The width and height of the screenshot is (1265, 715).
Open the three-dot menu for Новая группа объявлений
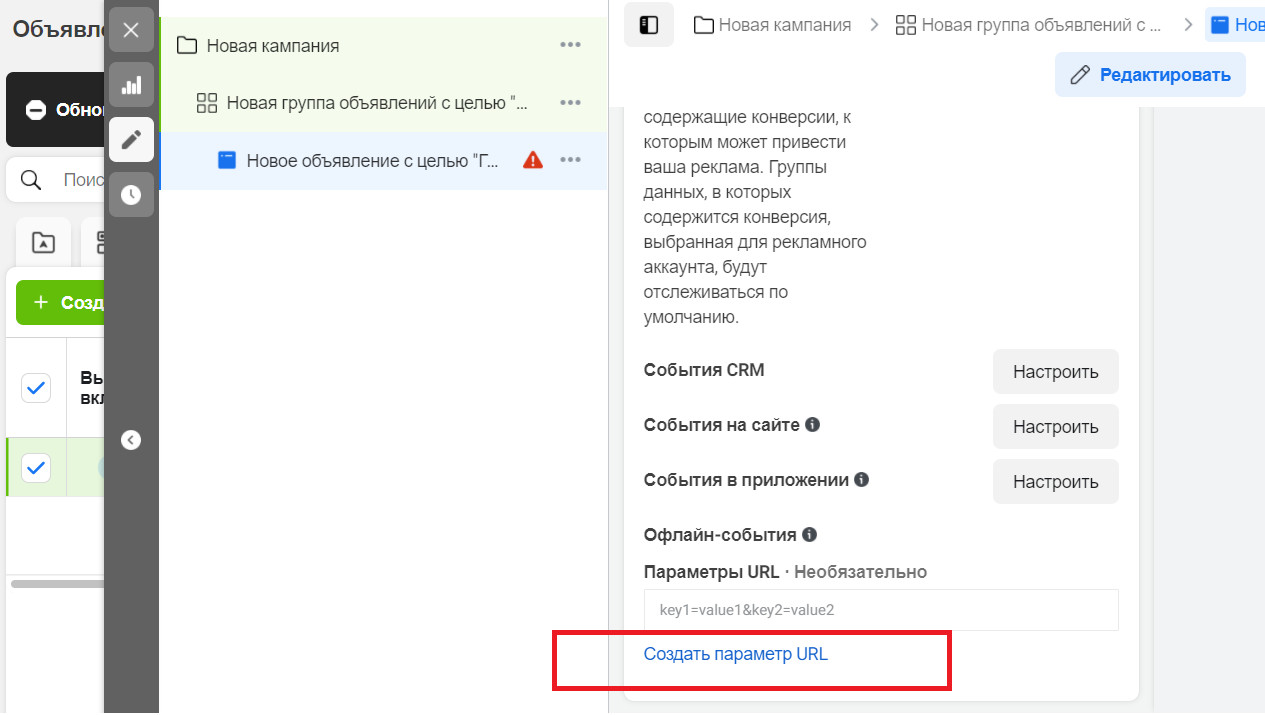[x=570, y=102]
